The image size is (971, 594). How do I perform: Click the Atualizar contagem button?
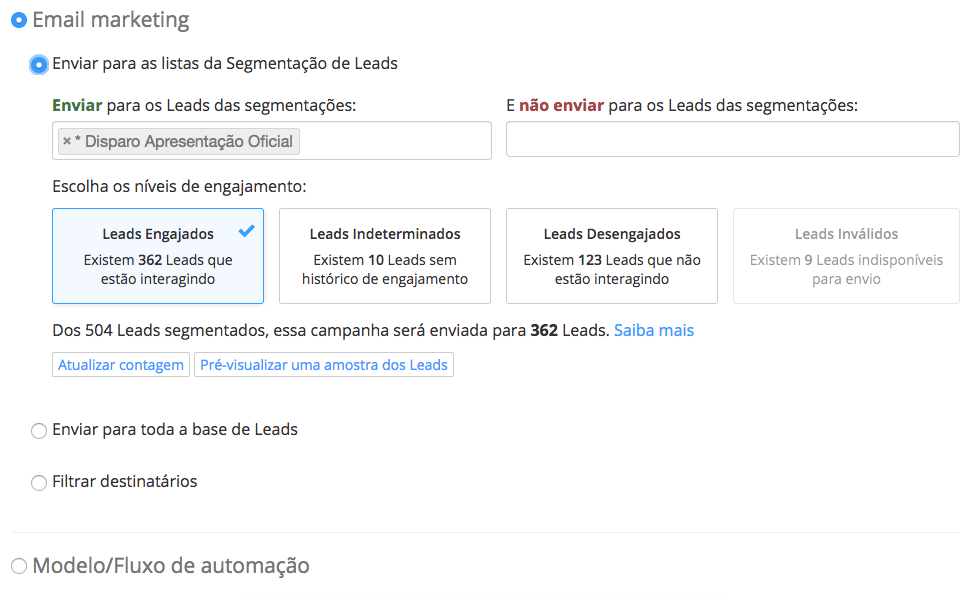tap(121, 365)
